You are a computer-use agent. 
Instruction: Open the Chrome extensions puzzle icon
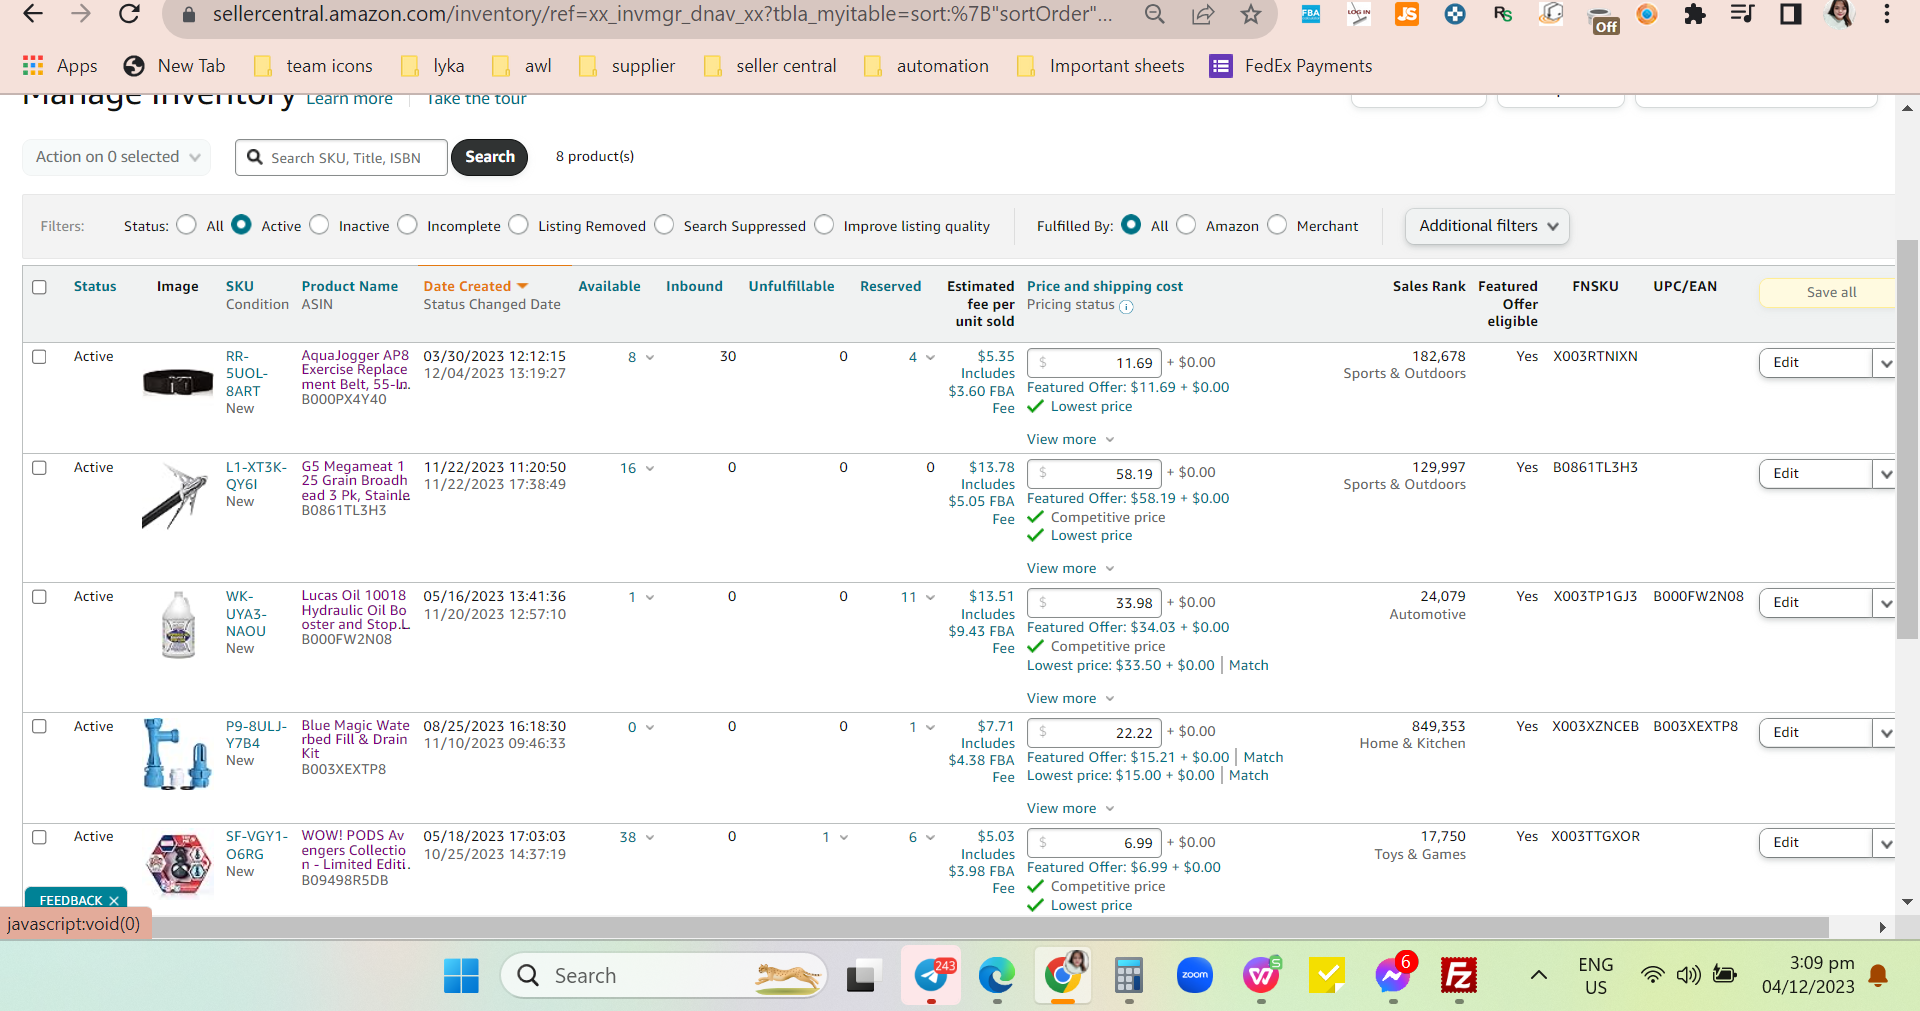(x=1695, y=14)
